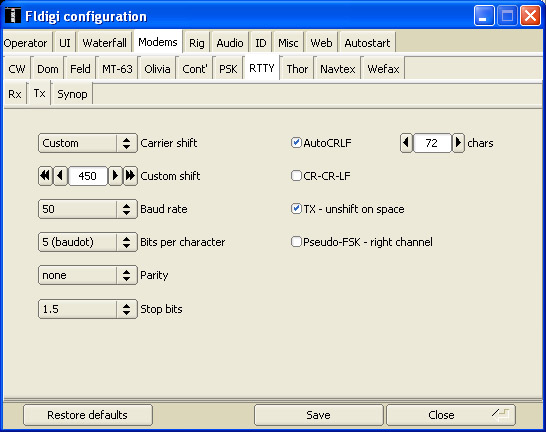
Task: Open the Baud rate dropdown
Action: point(88,209)
